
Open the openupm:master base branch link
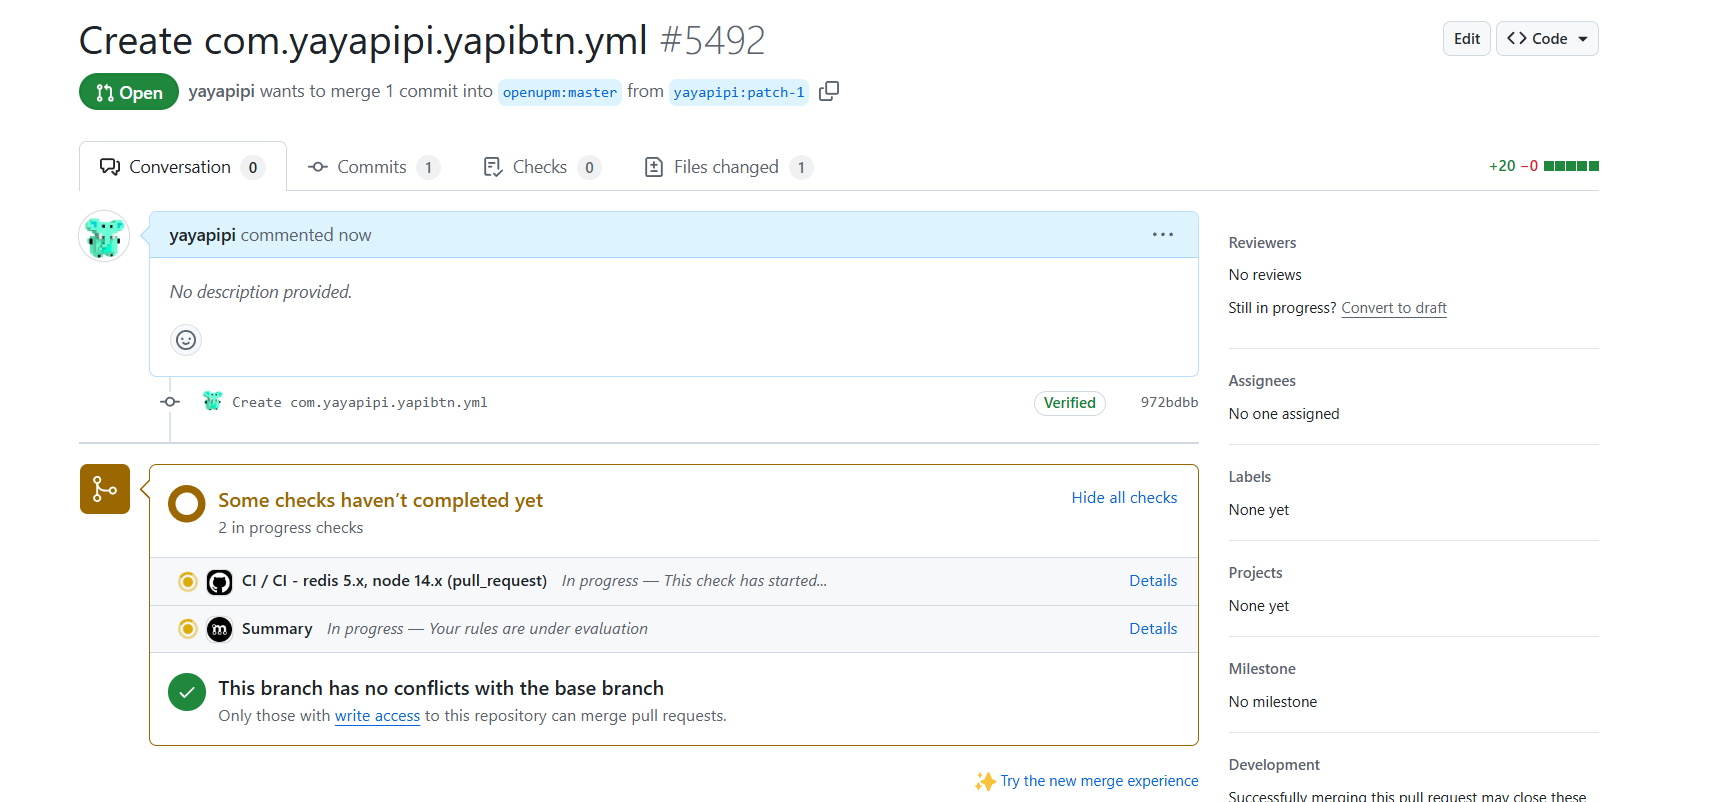click(x=559, y=92)
